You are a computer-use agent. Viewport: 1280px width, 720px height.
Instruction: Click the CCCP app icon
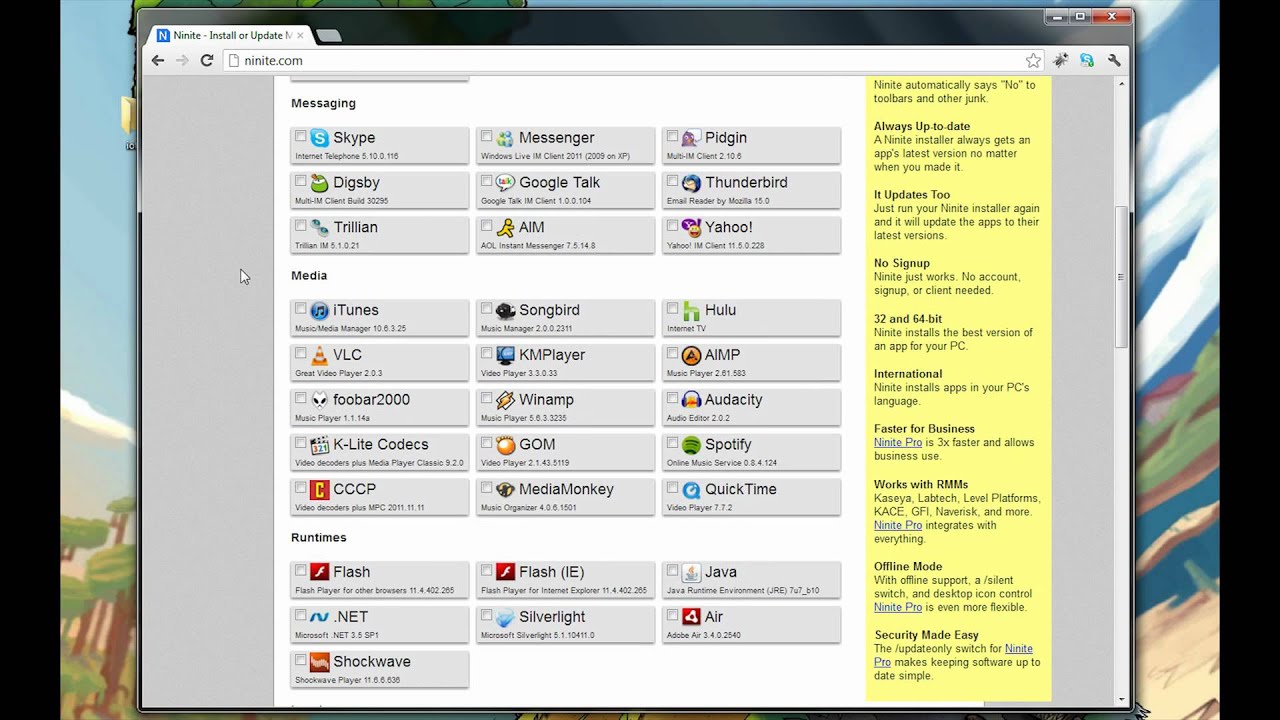(x=319, y=490)
